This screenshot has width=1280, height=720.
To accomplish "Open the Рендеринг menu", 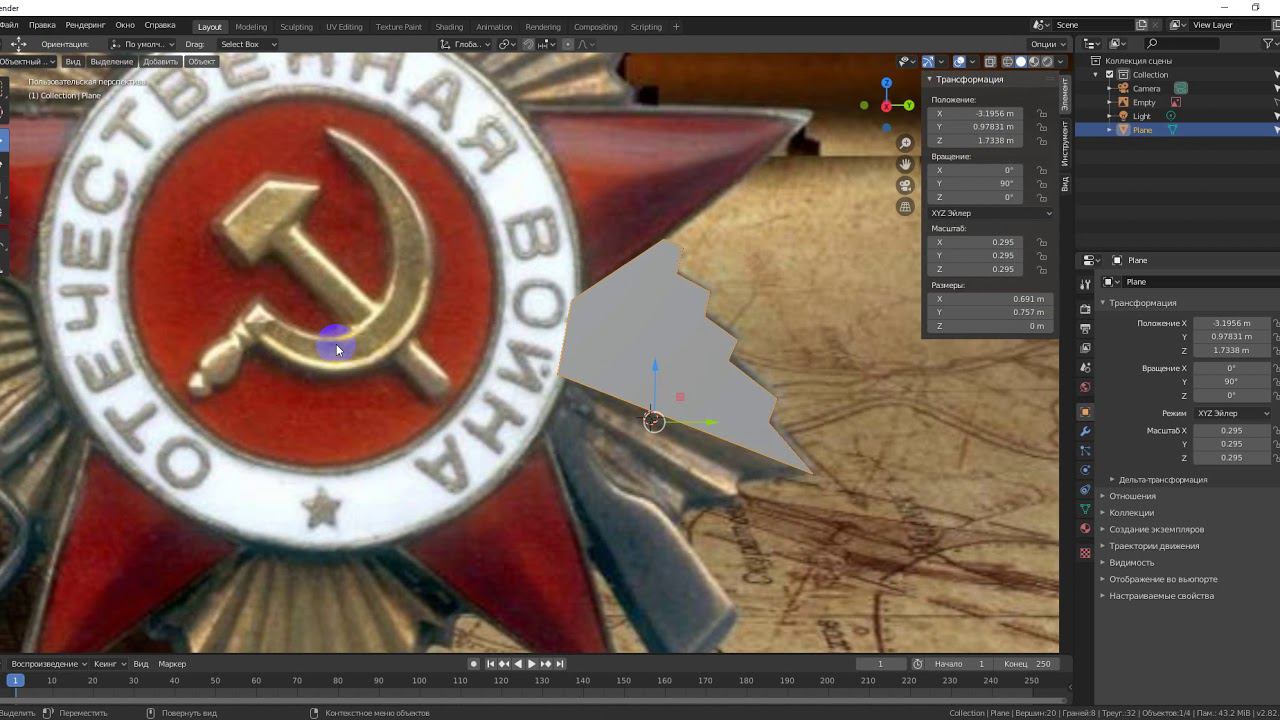I will click(85, 25).
